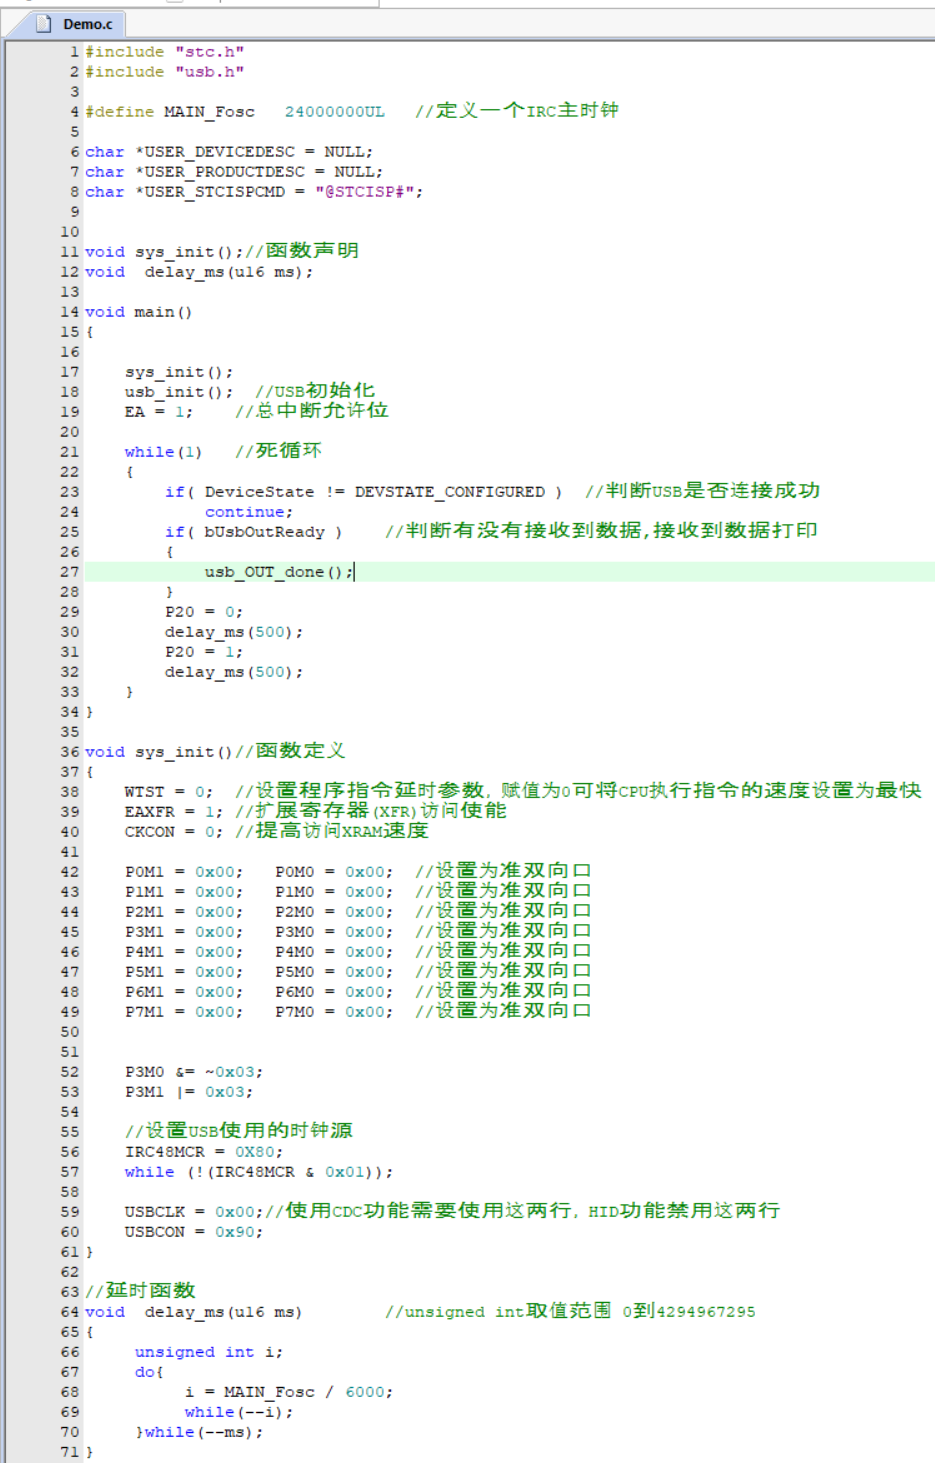Click the WTST = 0; statement
The height and width of the screenshot is (1463, 935).
pyautogui.click(x=169, y=792)
